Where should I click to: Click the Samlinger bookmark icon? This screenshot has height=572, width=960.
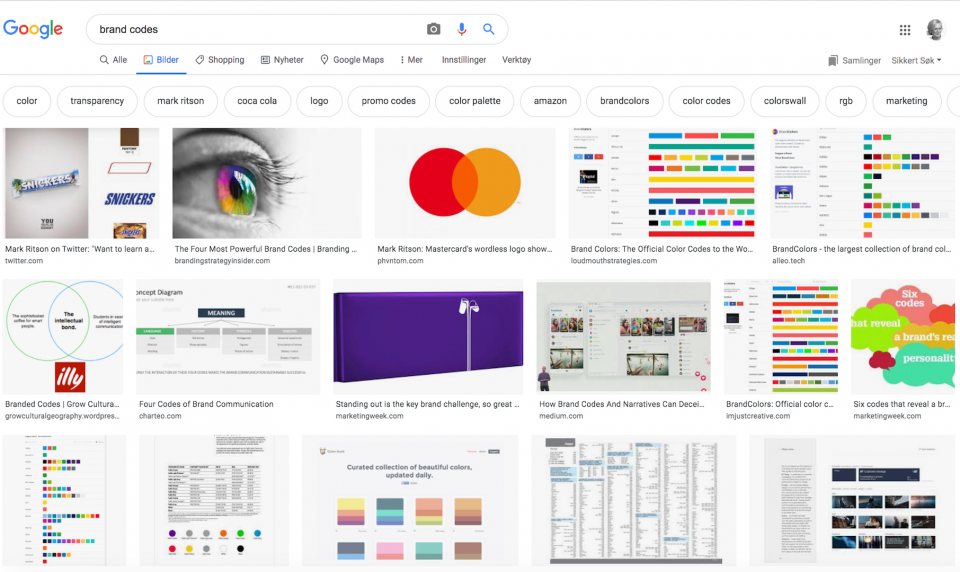(x=833, y=61)
